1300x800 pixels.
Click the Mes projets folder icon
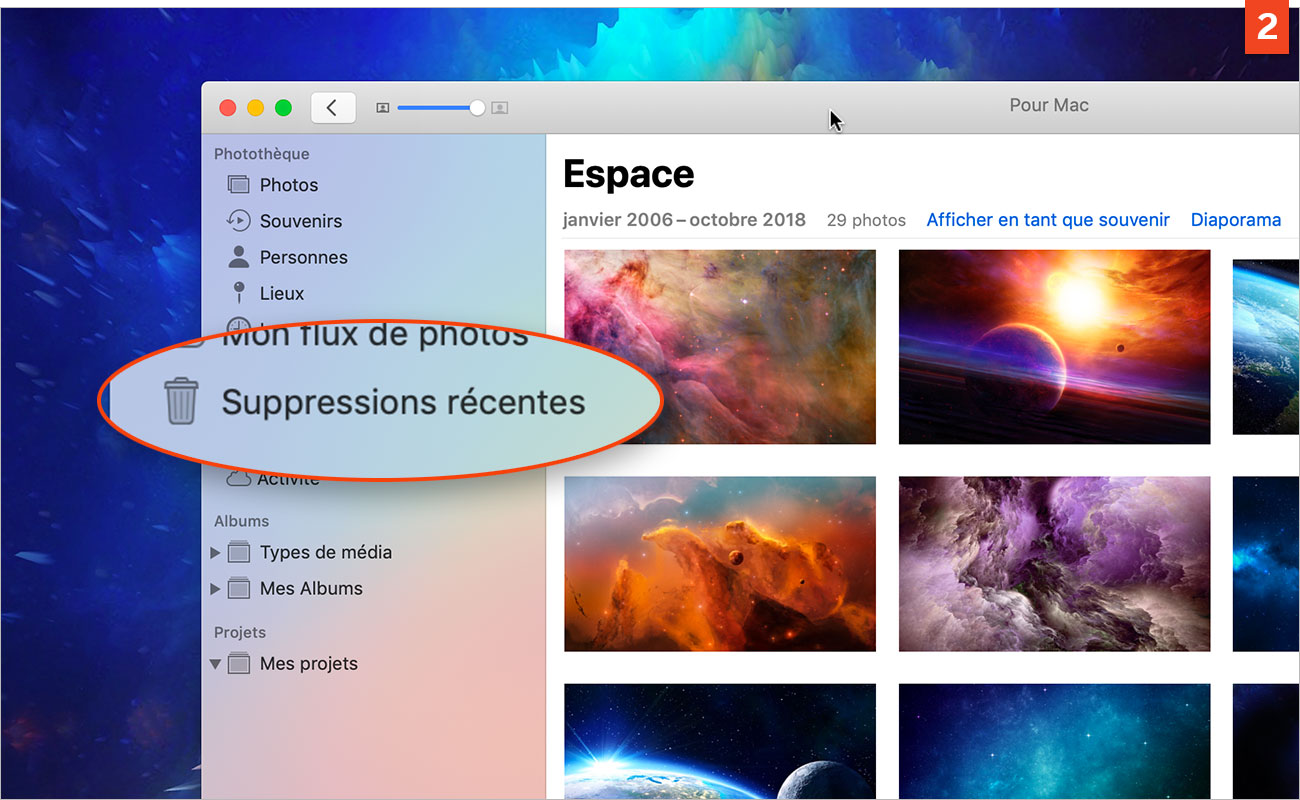coord(238,663)
